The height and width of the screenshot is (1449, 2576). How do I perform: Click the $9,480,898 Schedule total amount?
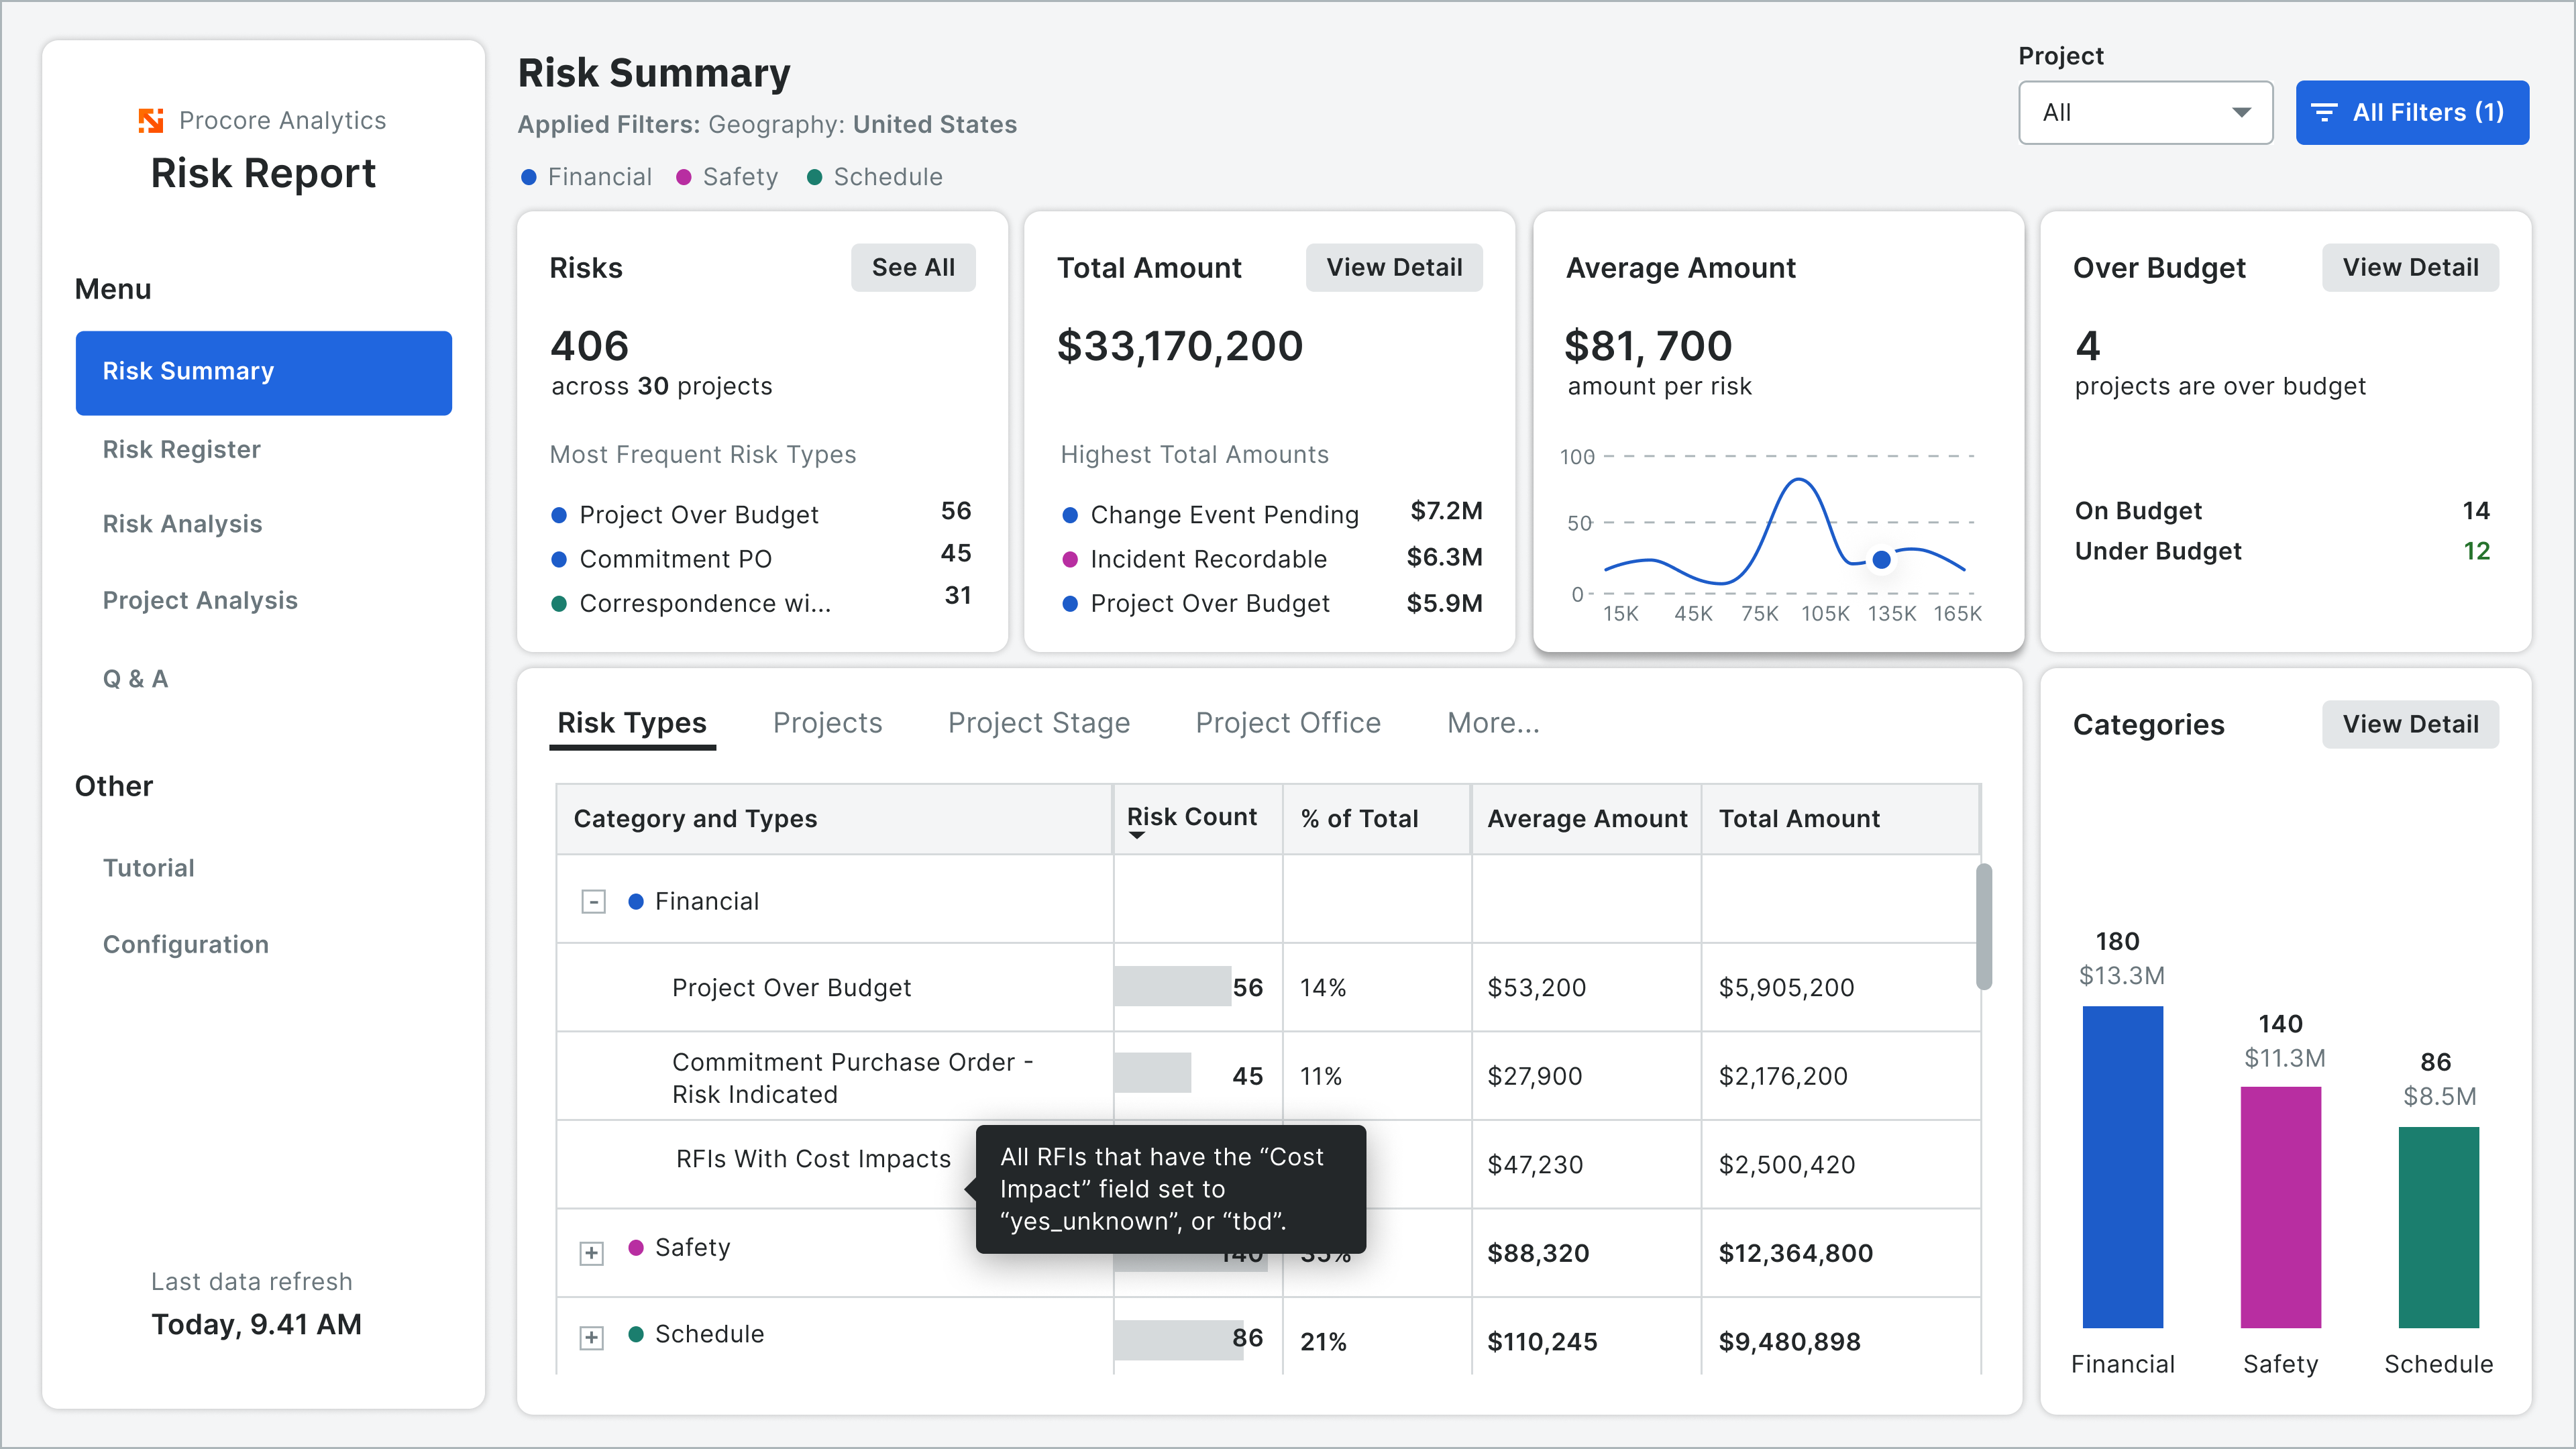1789,1342
